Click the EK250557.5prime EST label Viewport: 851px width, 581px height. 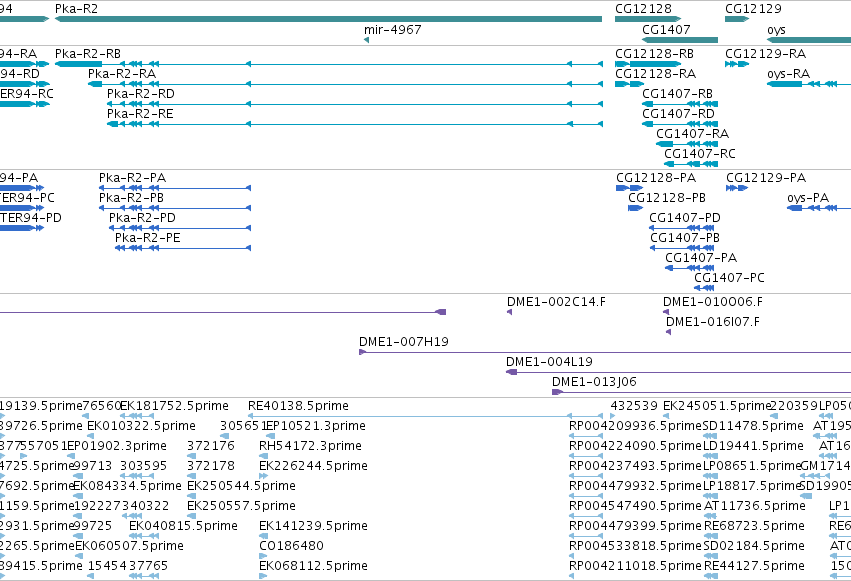point(241,507)
